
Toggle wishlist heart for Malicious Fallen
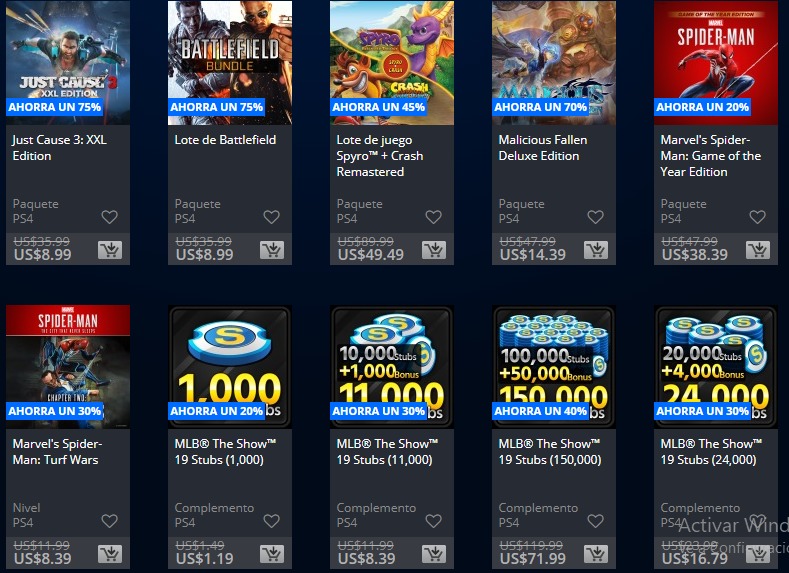click(595, 217)
